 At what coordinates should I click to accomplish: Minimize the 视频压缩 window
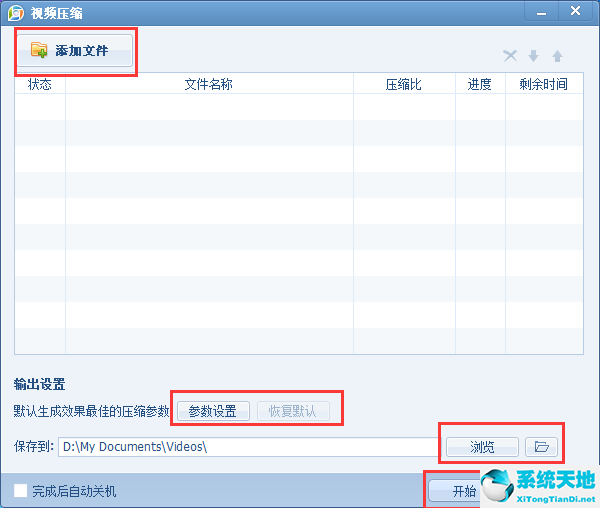[x=541, y=12]
